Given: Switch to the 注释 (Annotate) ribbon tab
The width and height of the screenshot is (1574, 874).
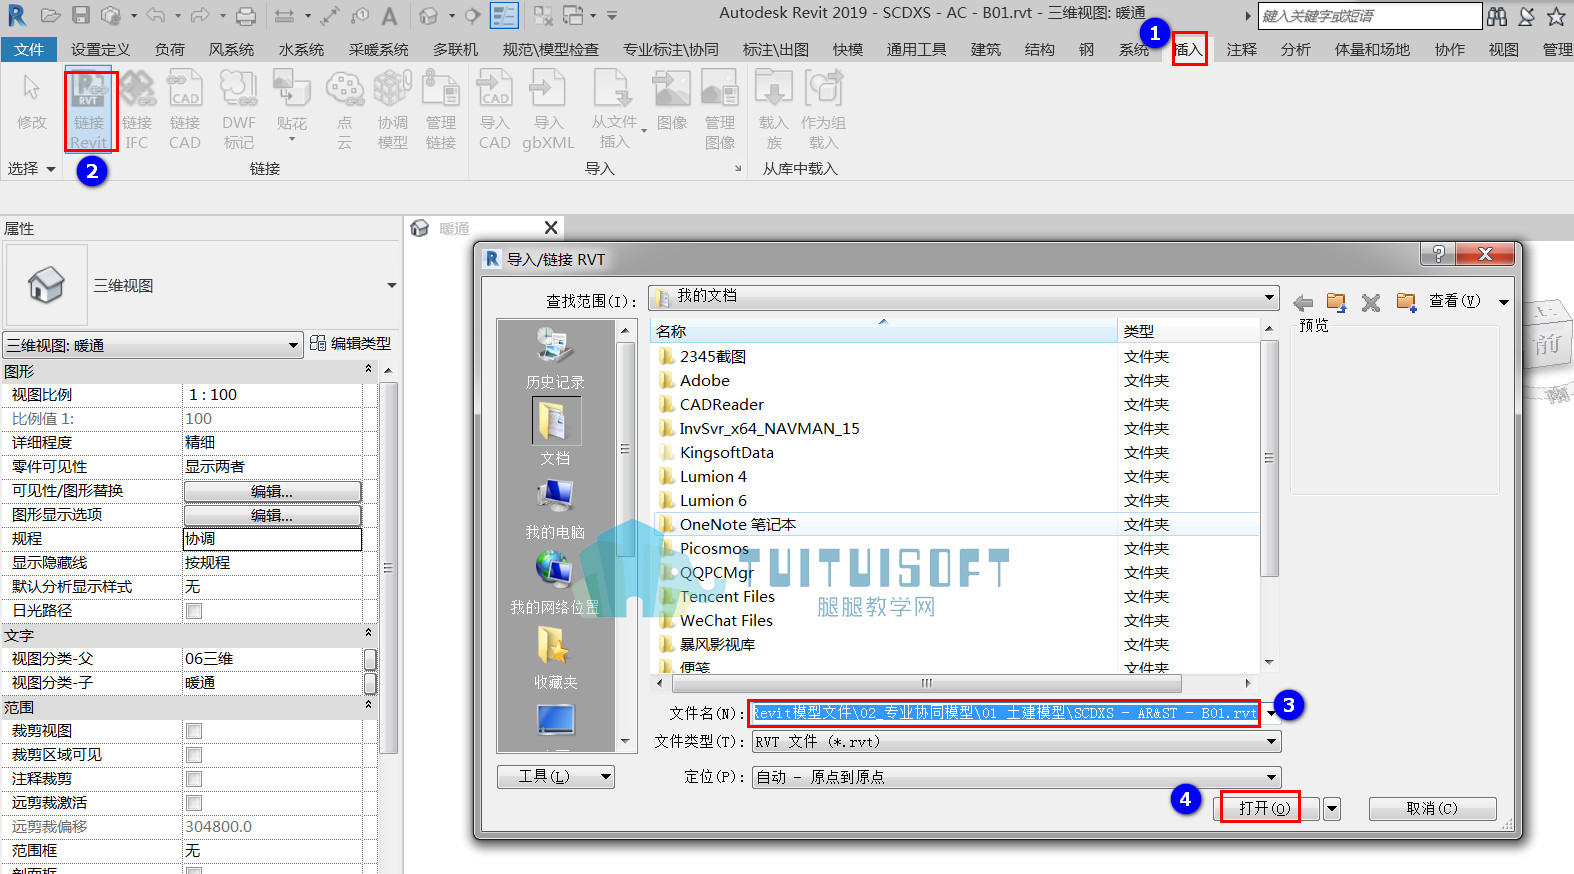Looking at the screenshot, I should click(1242, 49).
